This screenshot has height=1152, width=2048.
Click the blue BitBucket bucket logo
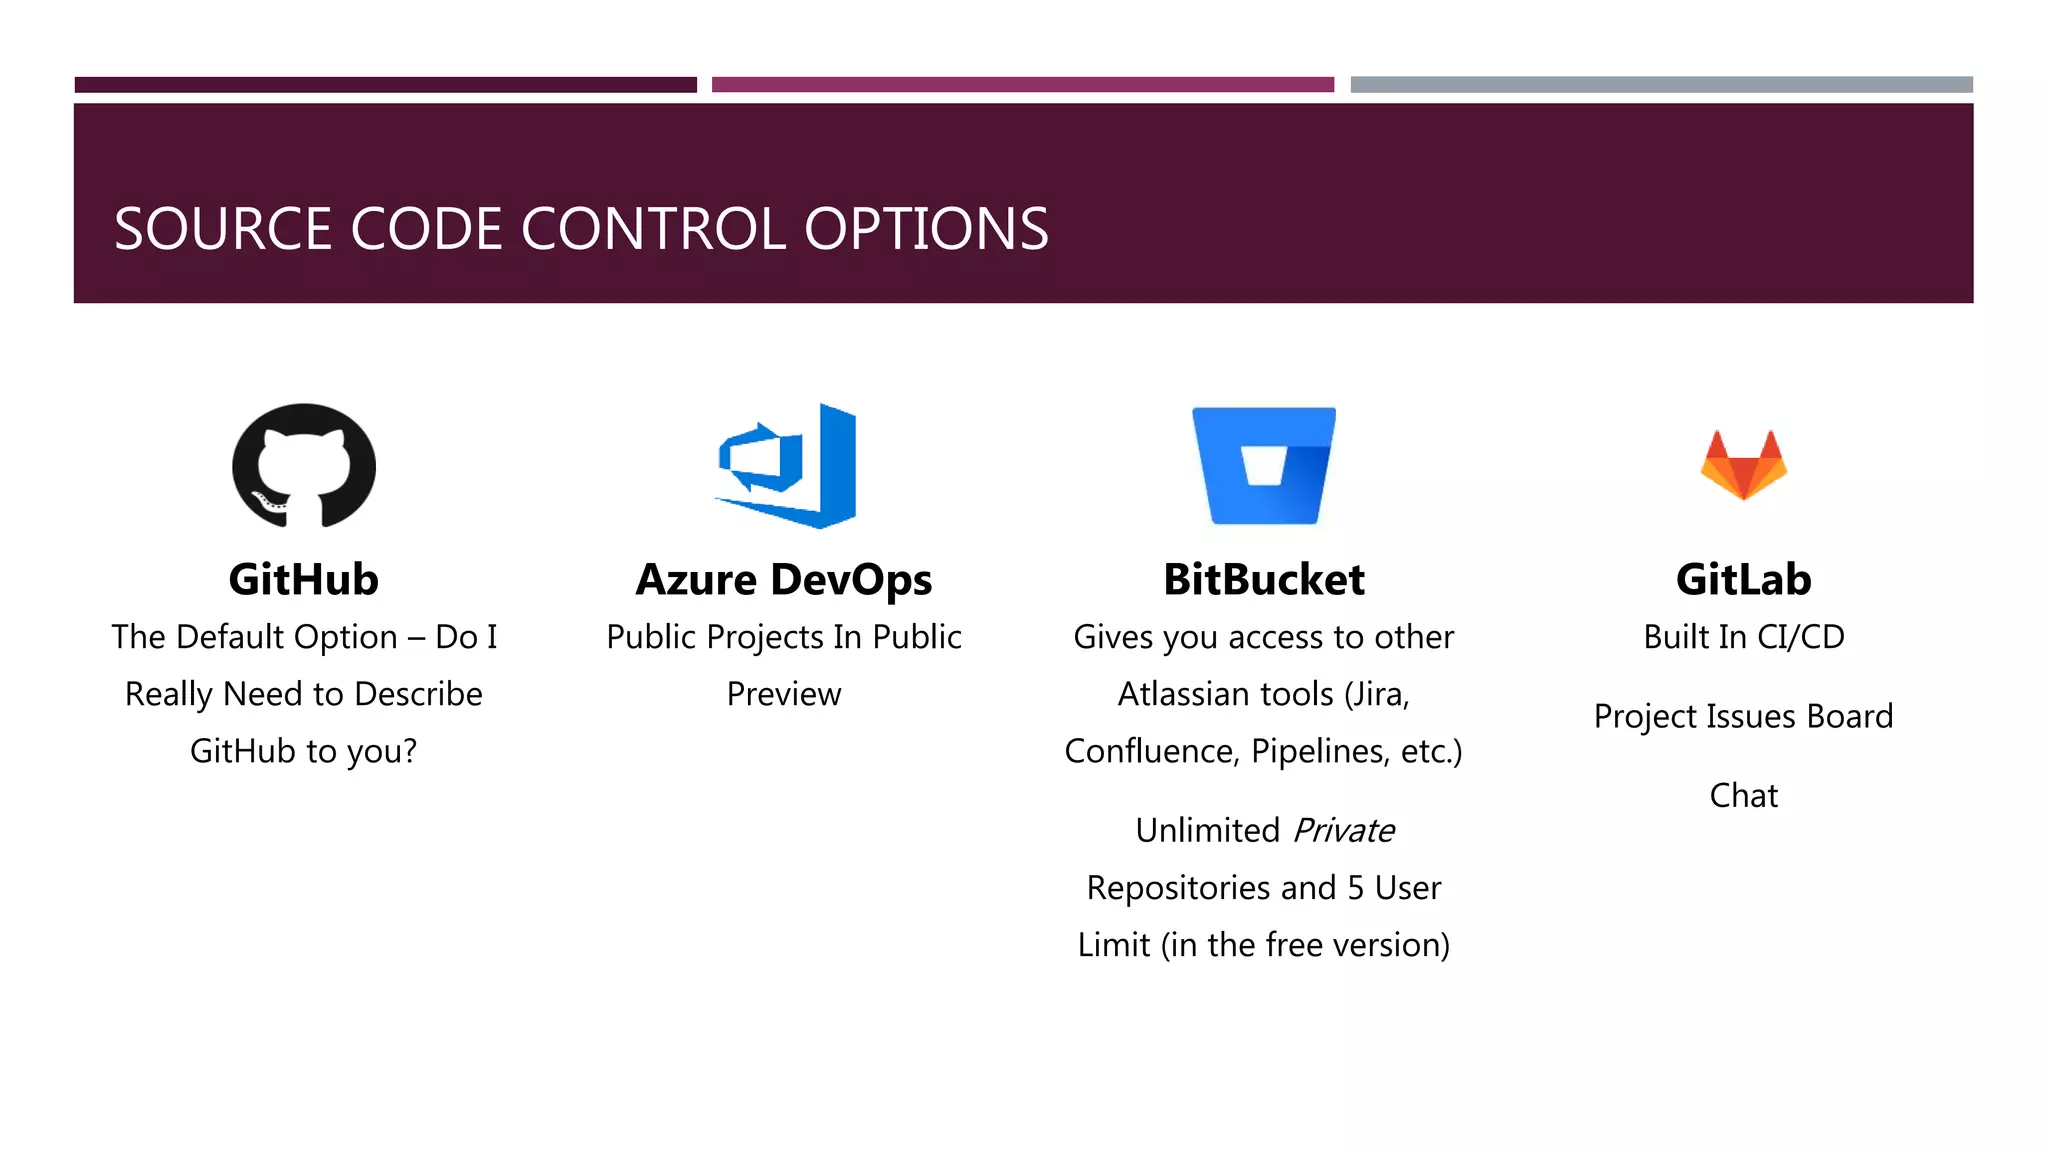[1264, 466]
